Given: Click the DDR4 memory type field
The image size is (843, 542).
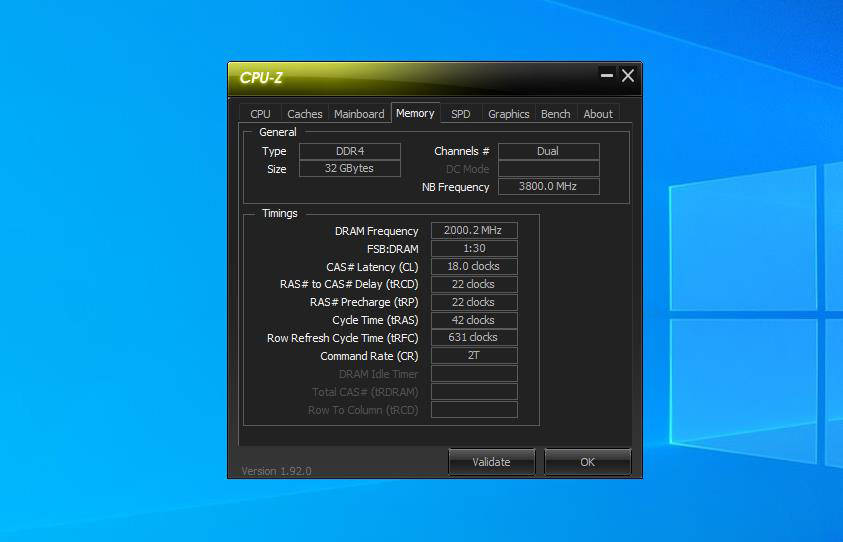Looking at the screenshot, I should click(350, 151).
